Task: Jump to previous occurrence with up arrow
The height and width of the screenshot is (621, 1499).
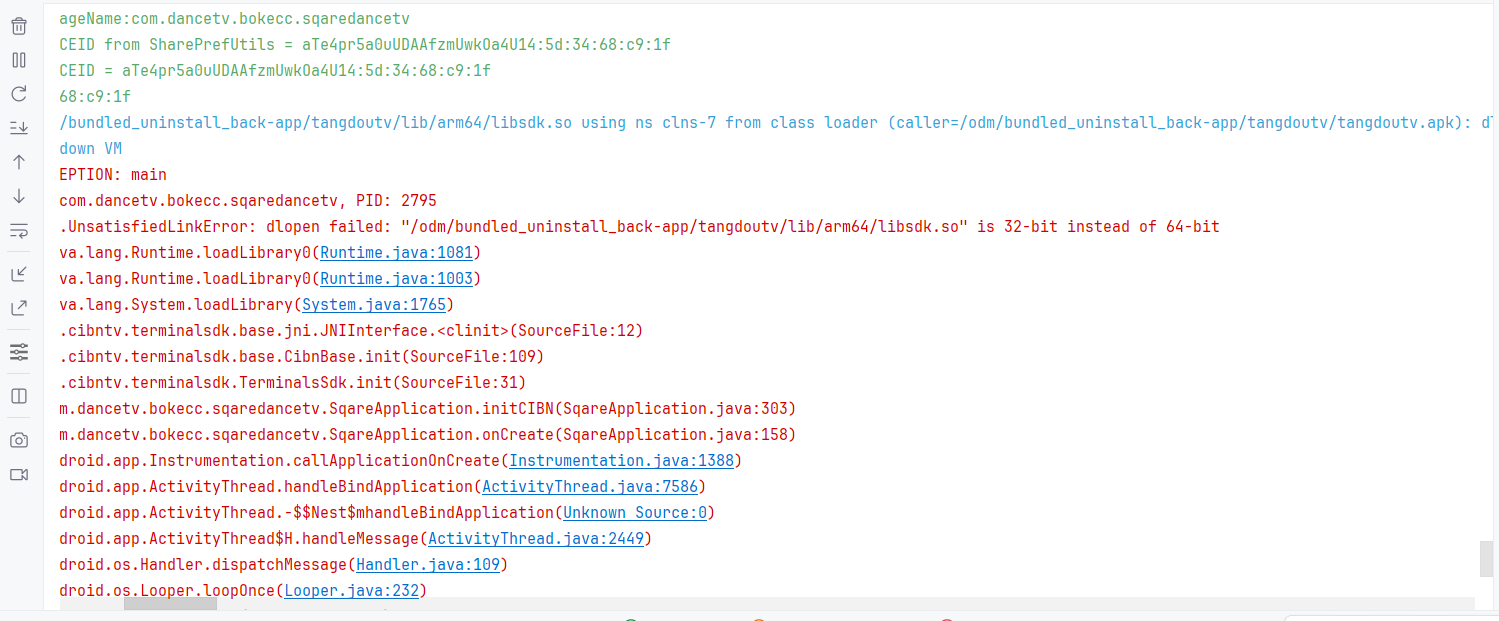Action: pyautogui.click(x=18, y=162)
